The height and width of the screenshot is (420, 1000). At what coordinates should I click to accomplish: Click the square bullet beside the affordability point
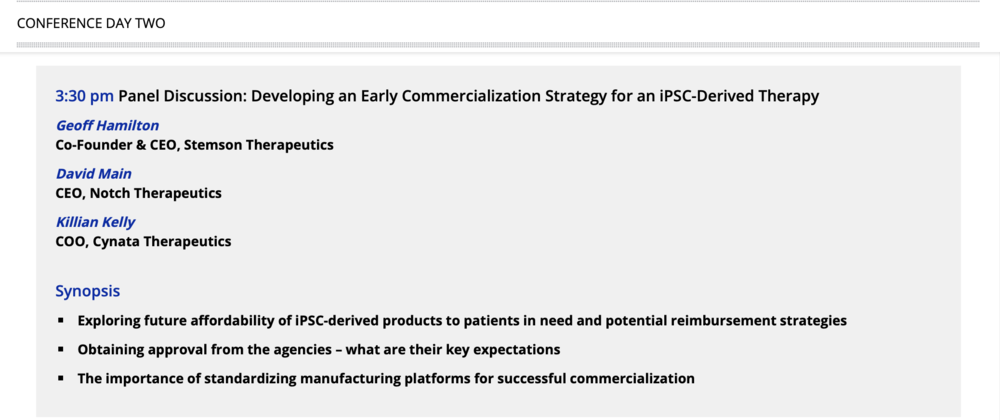(61, 321)
